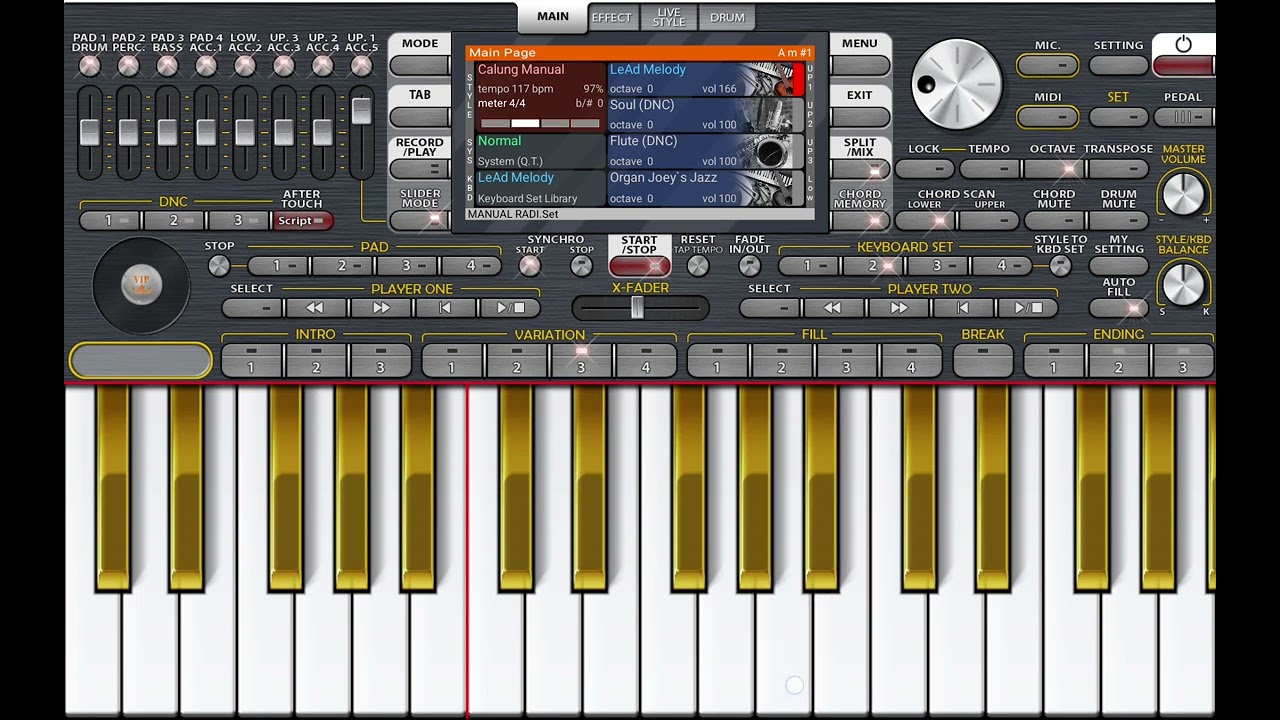Fast forward Player One track
1280x720 pixels.
pyautogui.click(x=380, y=308)
